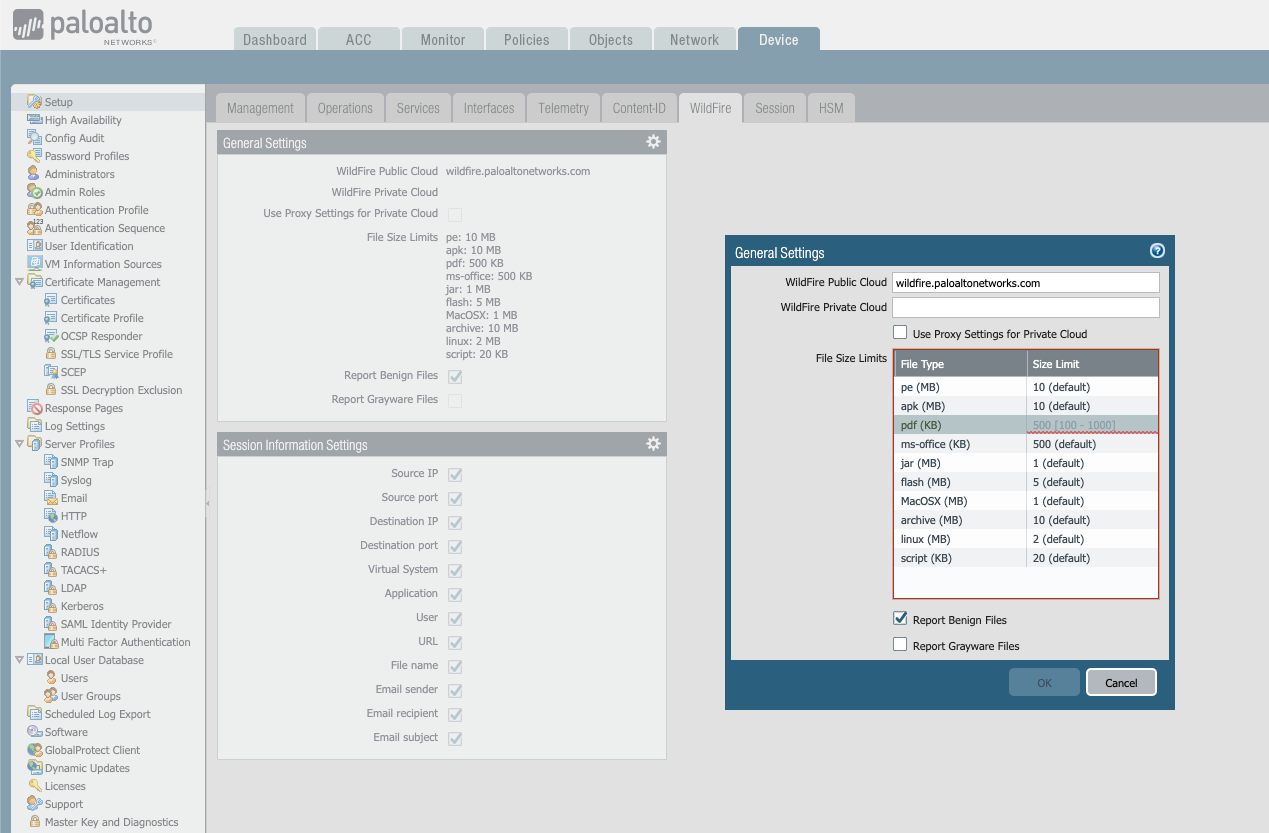This screenshot has width=1269, height=833.
Task: Click the SNMP Trap icon
Action: (51, 462)
